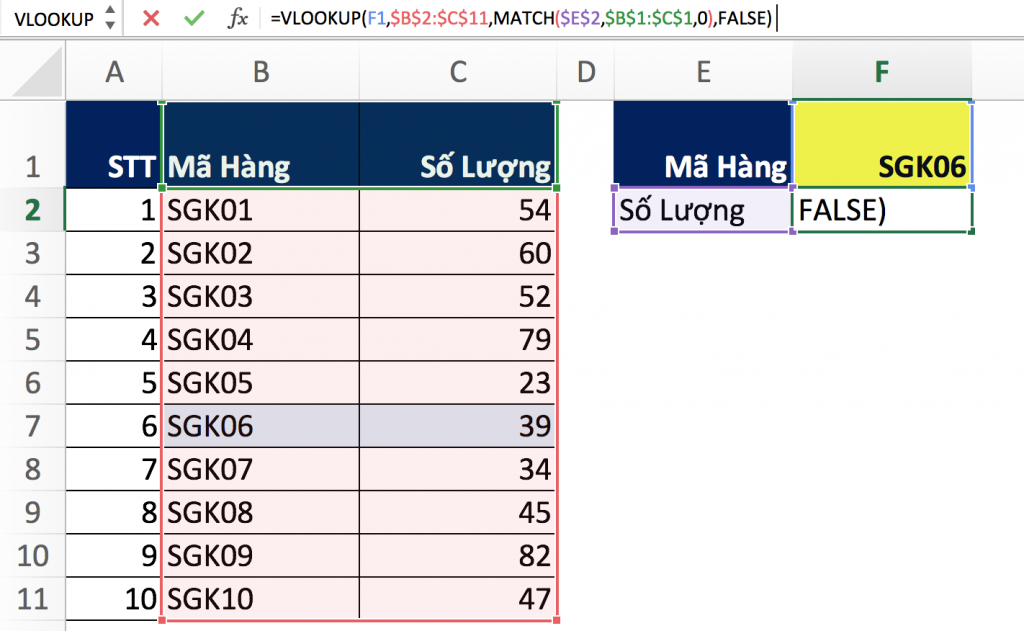The width and height of the screenshot is (1024, 631).
Task: Click the cell with value 82
Action: coord(457,556)
